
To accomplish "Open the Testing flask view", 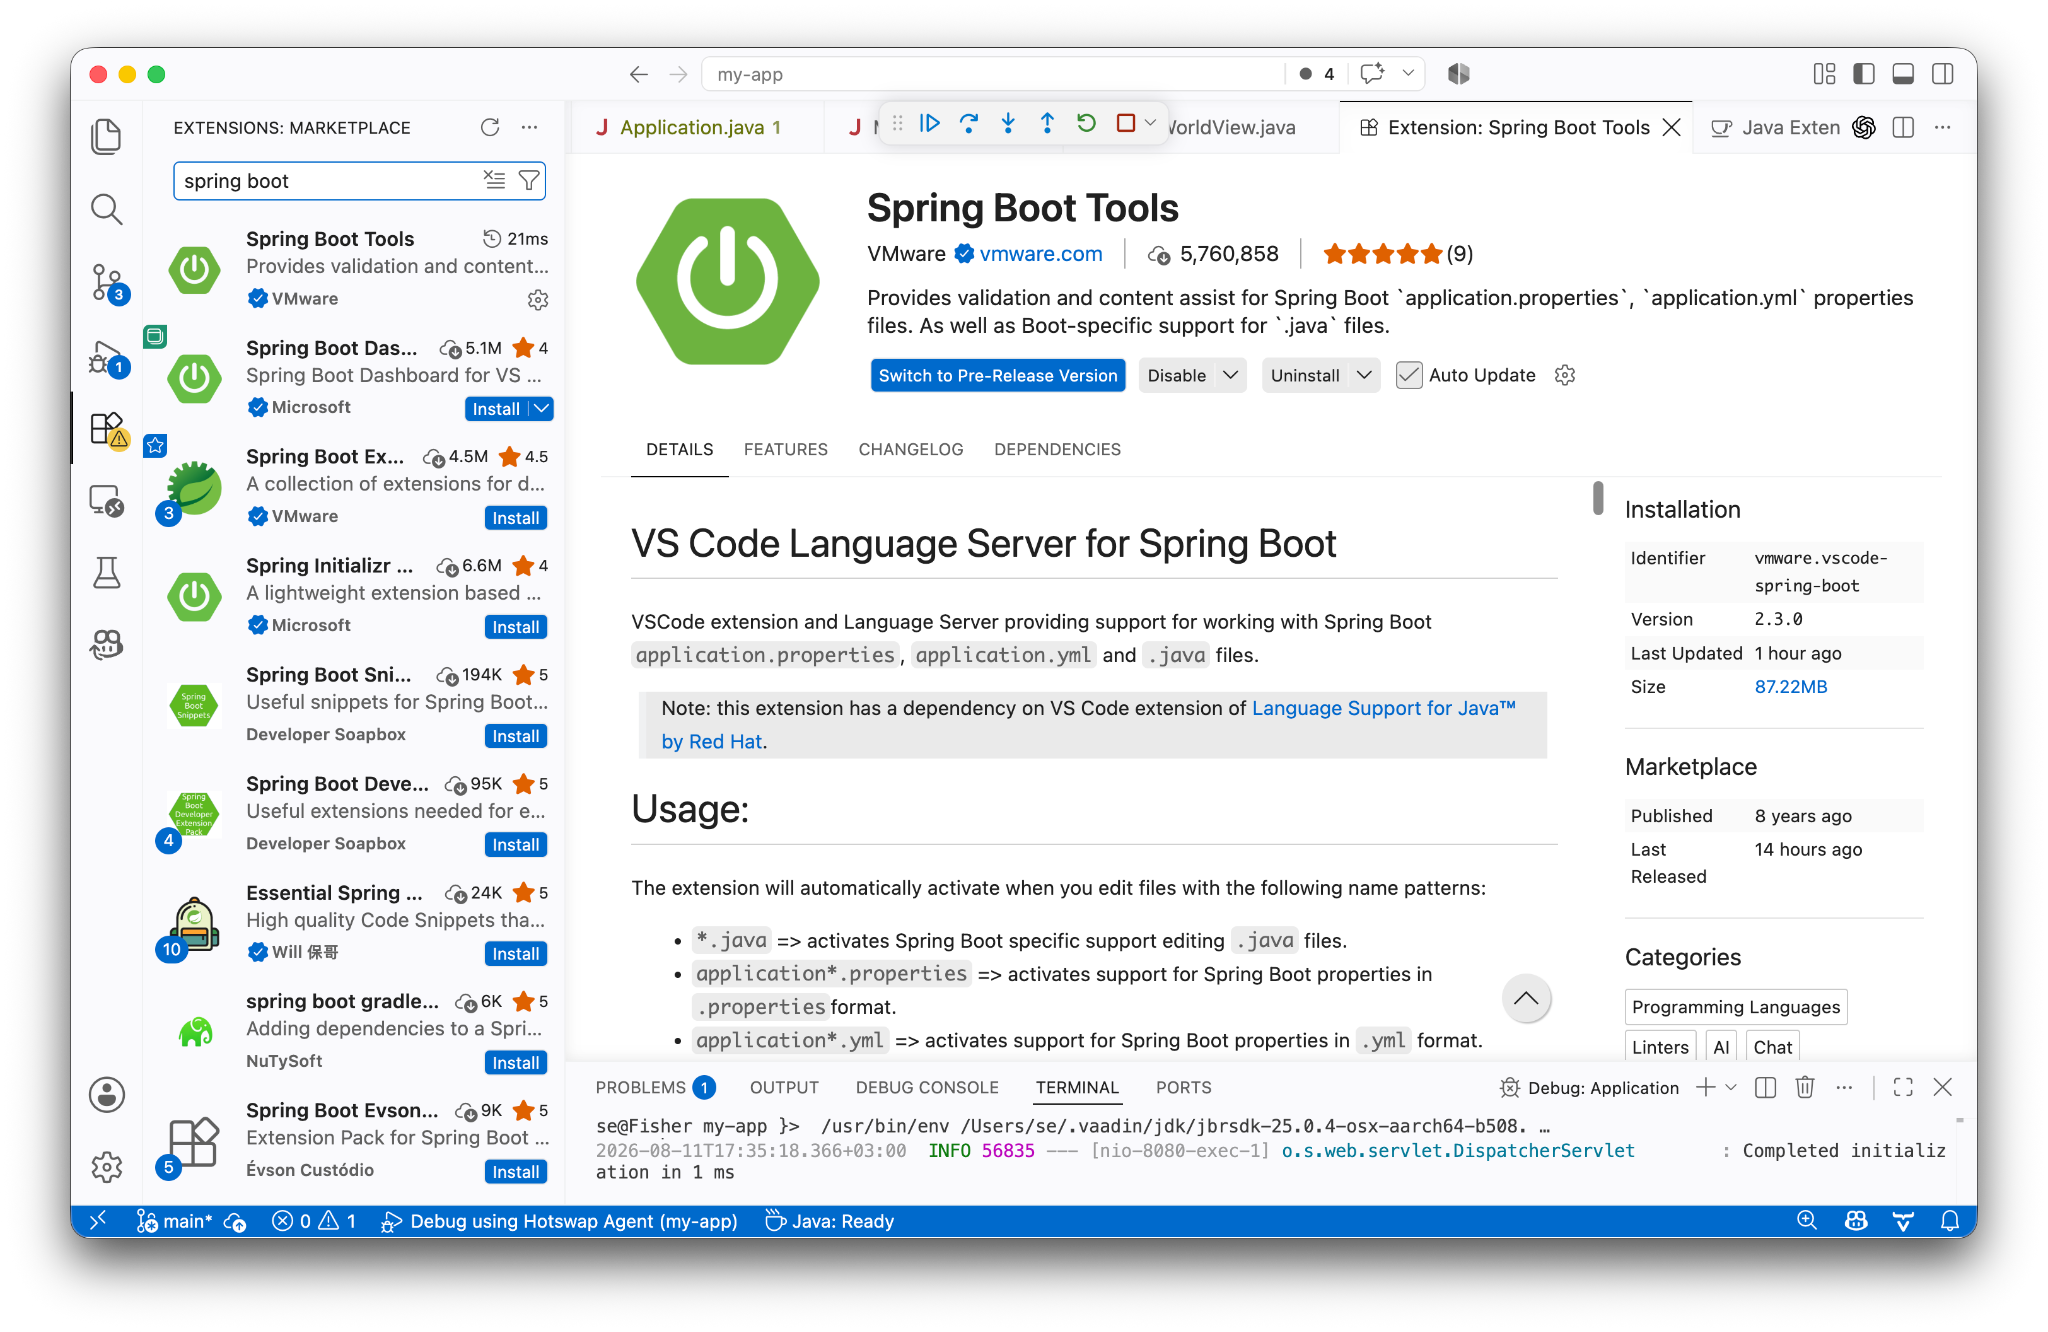I will [106, 573].
